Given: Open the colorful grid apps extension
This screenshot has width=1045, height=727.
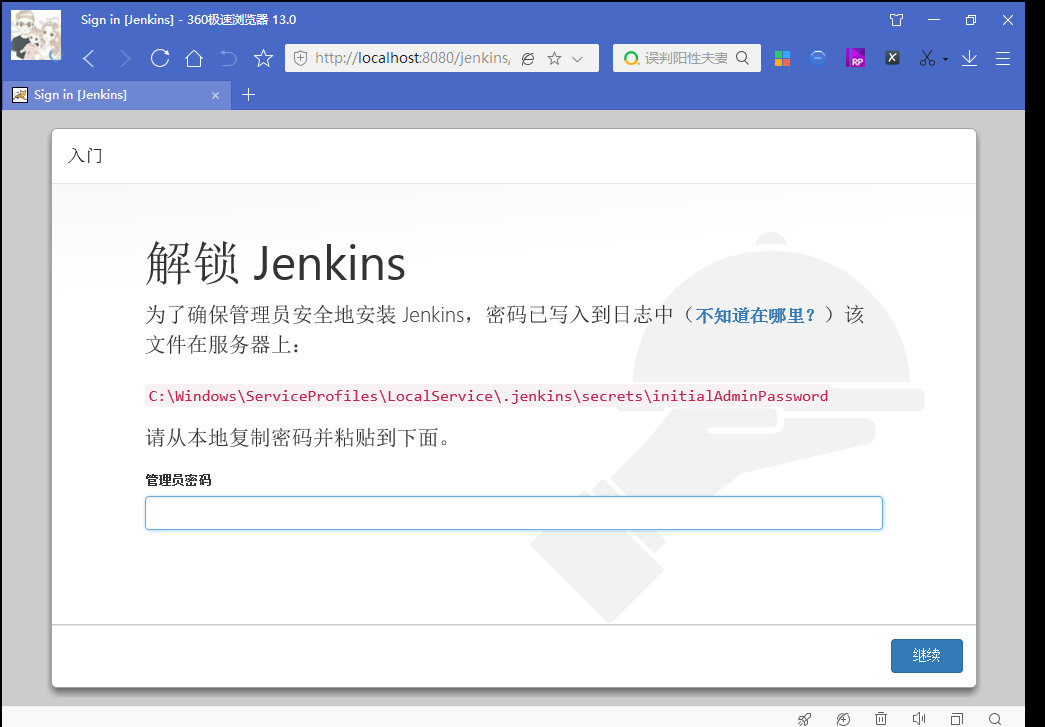Looking at the screenshot, I should 782,59.
